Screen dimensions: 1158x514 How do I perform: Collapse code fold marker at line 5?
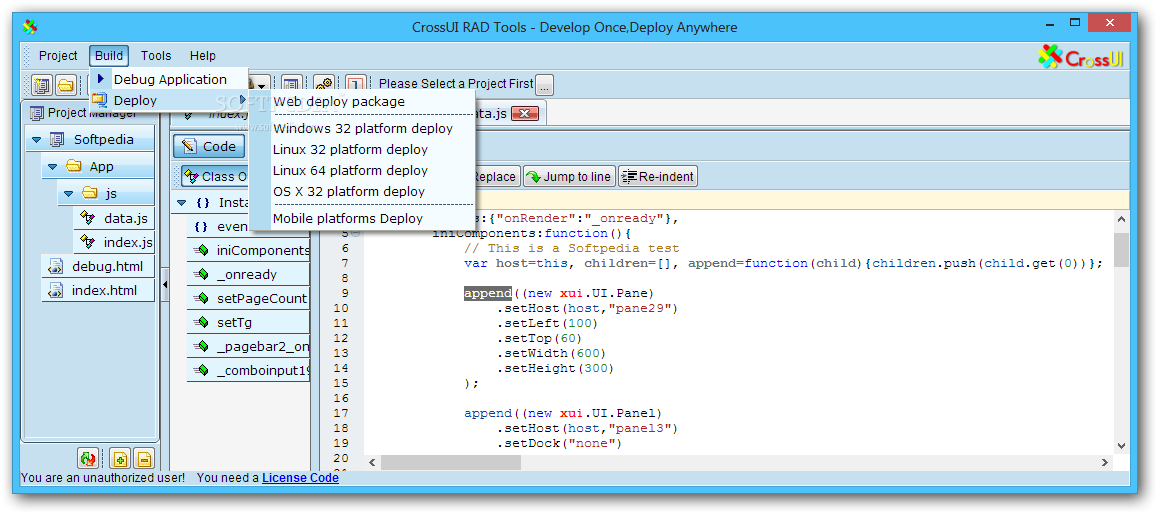pos(356,233)
